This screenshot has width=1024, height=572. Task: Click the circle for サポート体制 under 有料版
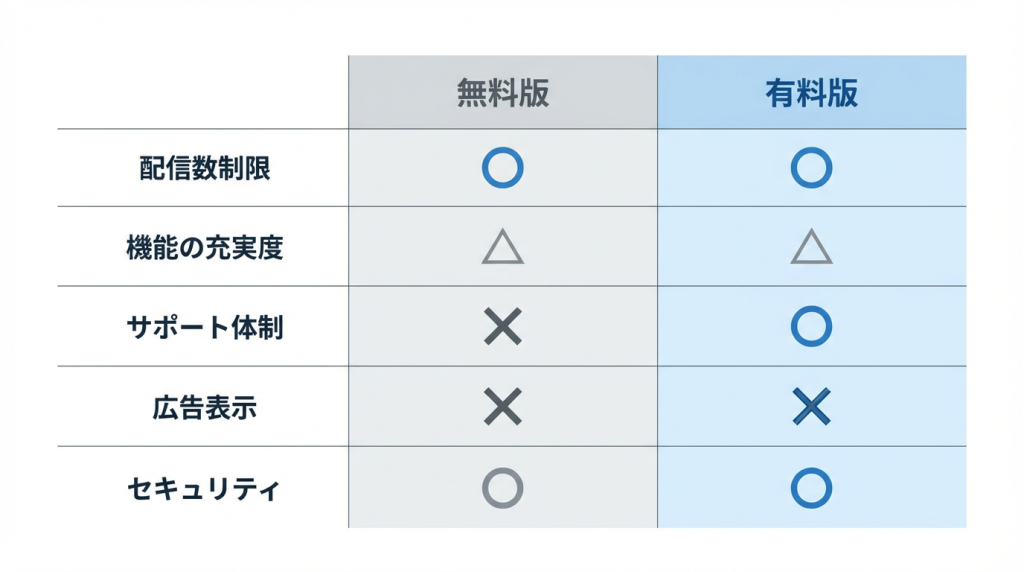pyautogui.click(x=811, y=327)
